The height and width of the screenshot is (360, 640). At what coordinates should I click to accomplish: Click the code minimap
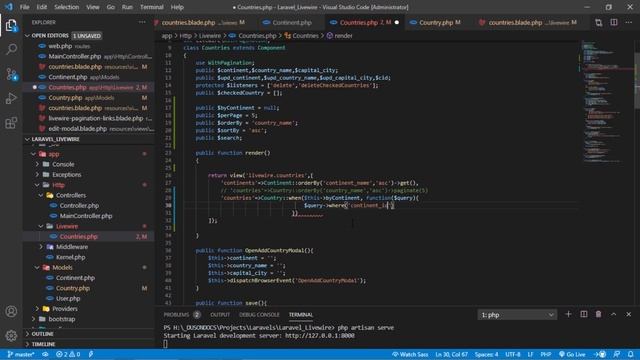click(606, 102)
